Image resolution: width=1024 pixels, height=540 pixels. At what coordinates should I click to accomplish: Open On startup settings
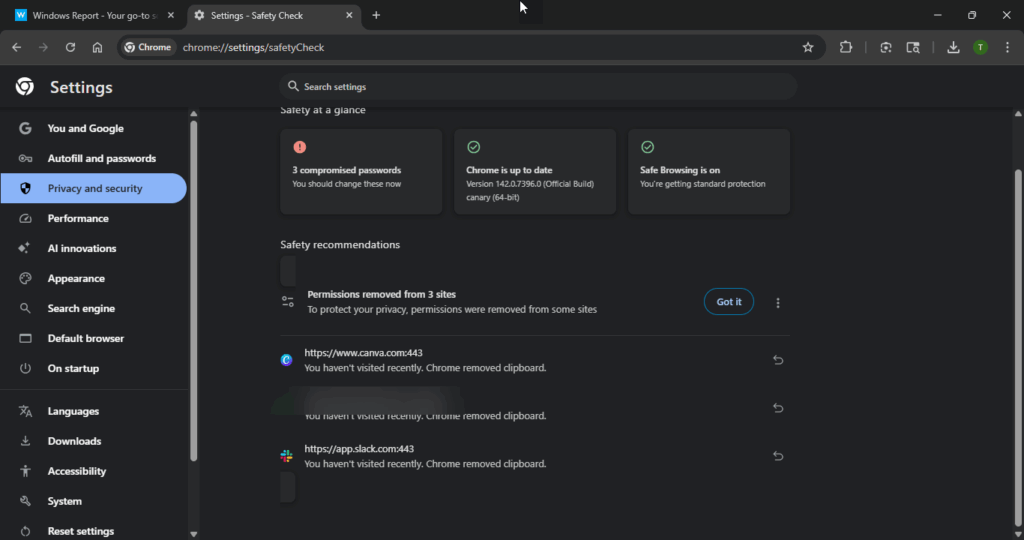pos(93,368)
